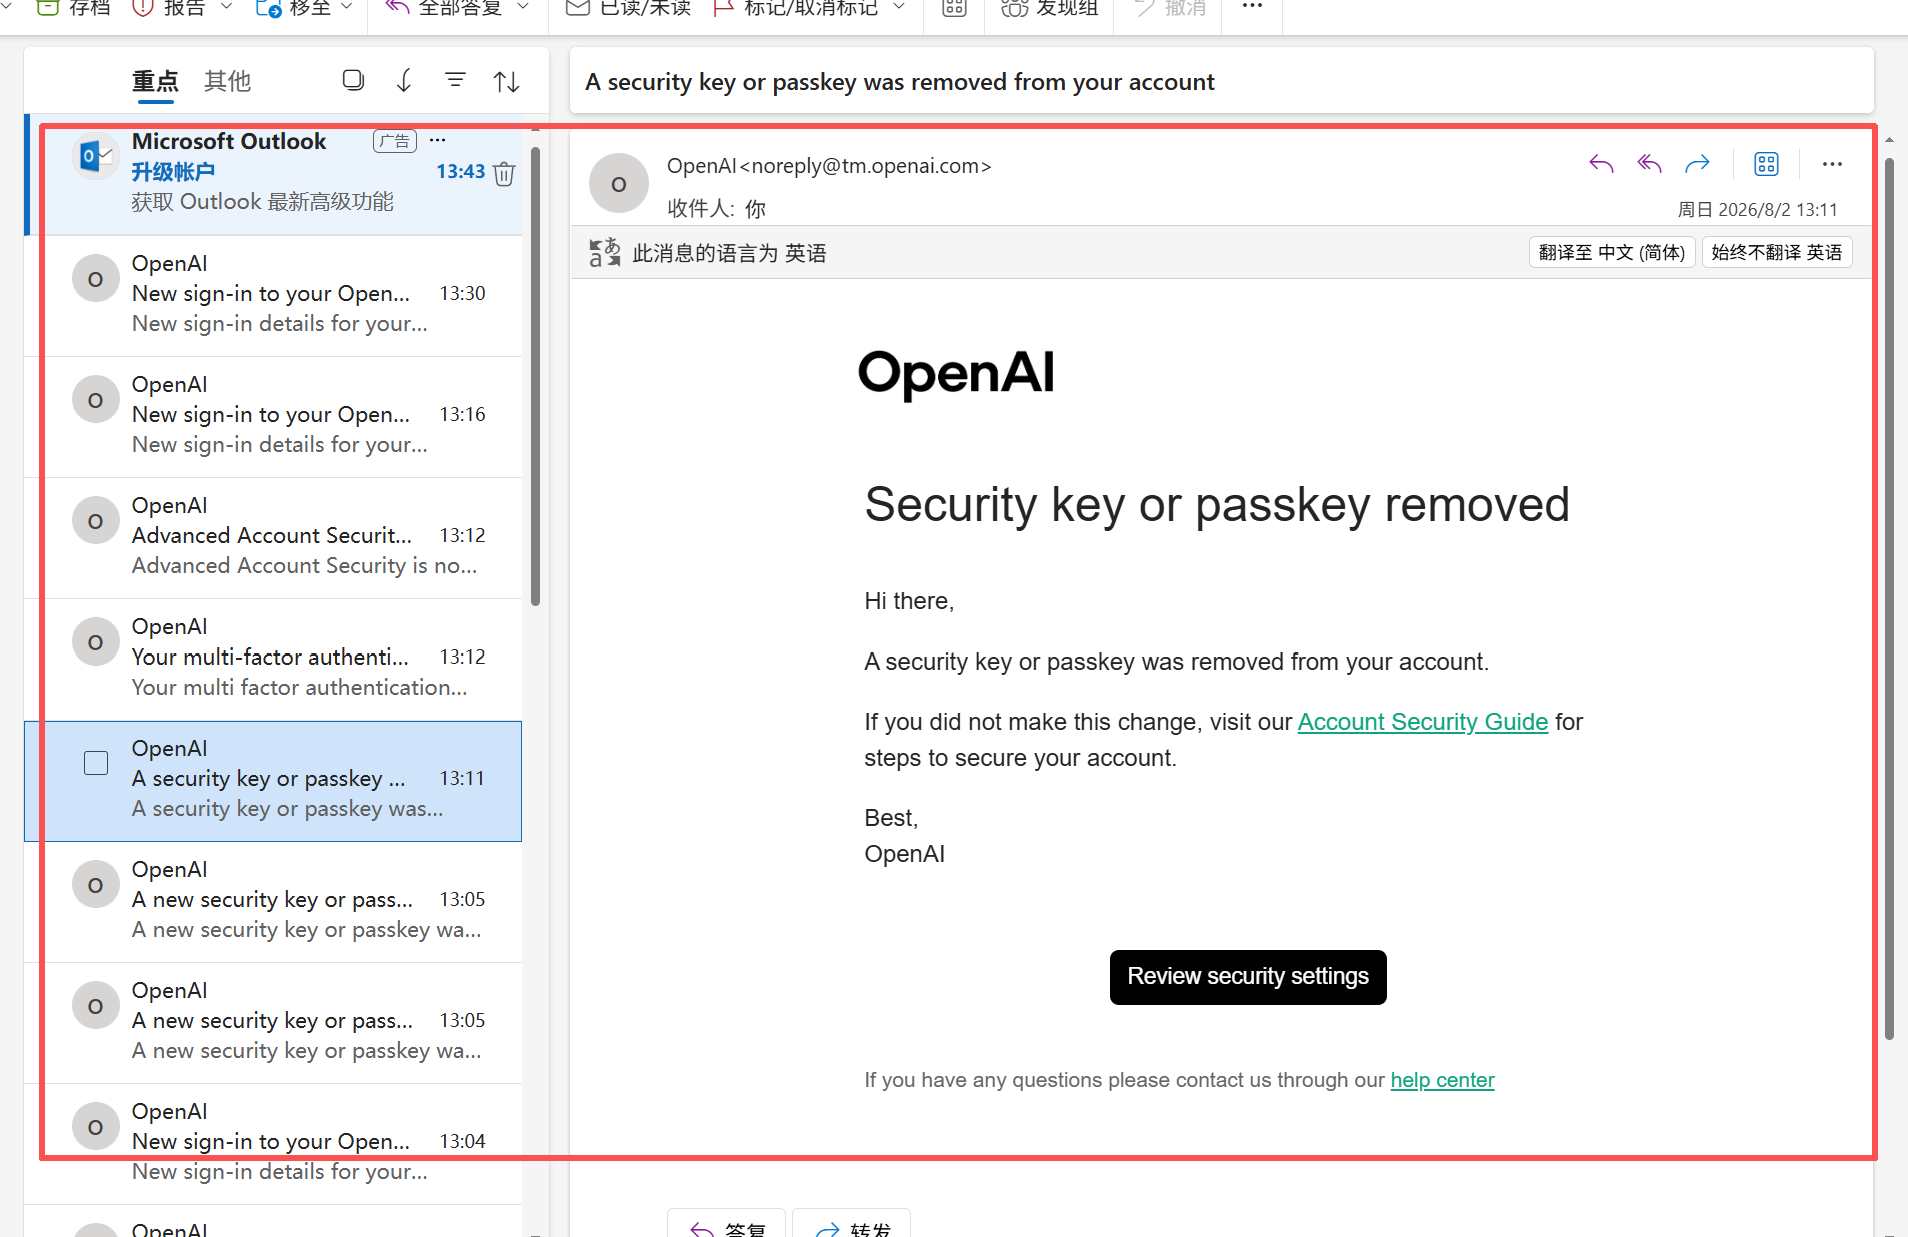Click the avatar of the Advanced Account Security email
1908x1237 pixels.
click(x=95, y=521)
